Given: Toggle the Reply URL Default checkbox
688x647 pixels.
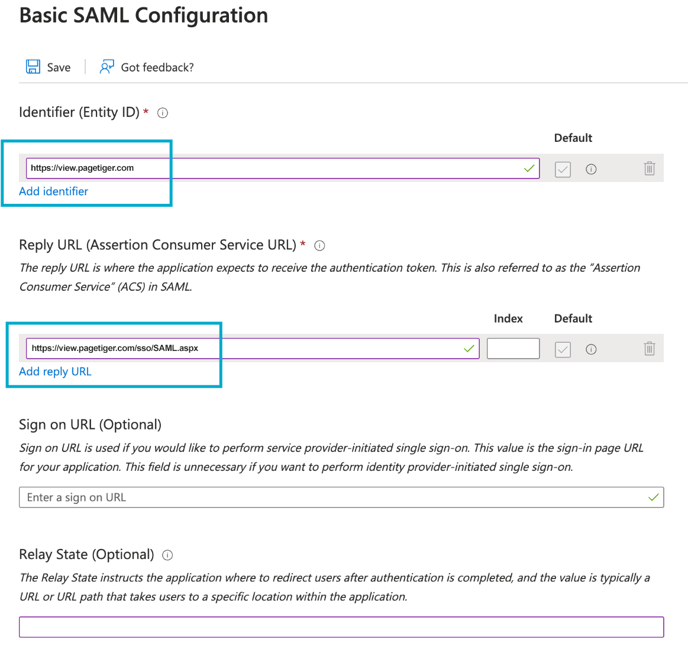Looking at the screenshot, I should pos(563,349).
